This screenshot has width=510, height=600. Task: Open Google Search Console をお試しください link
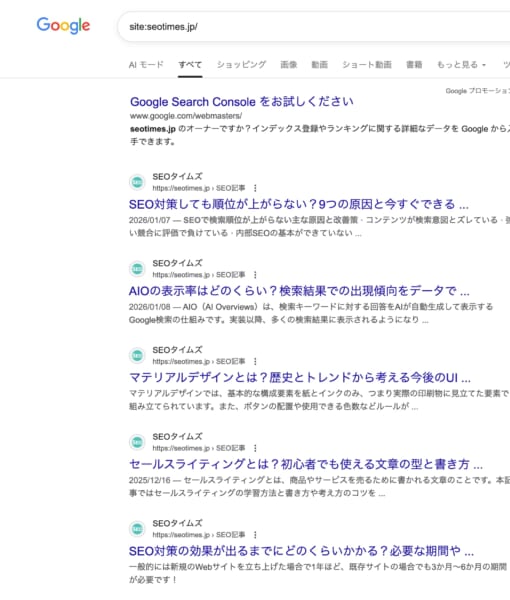(x=241, y=102)
